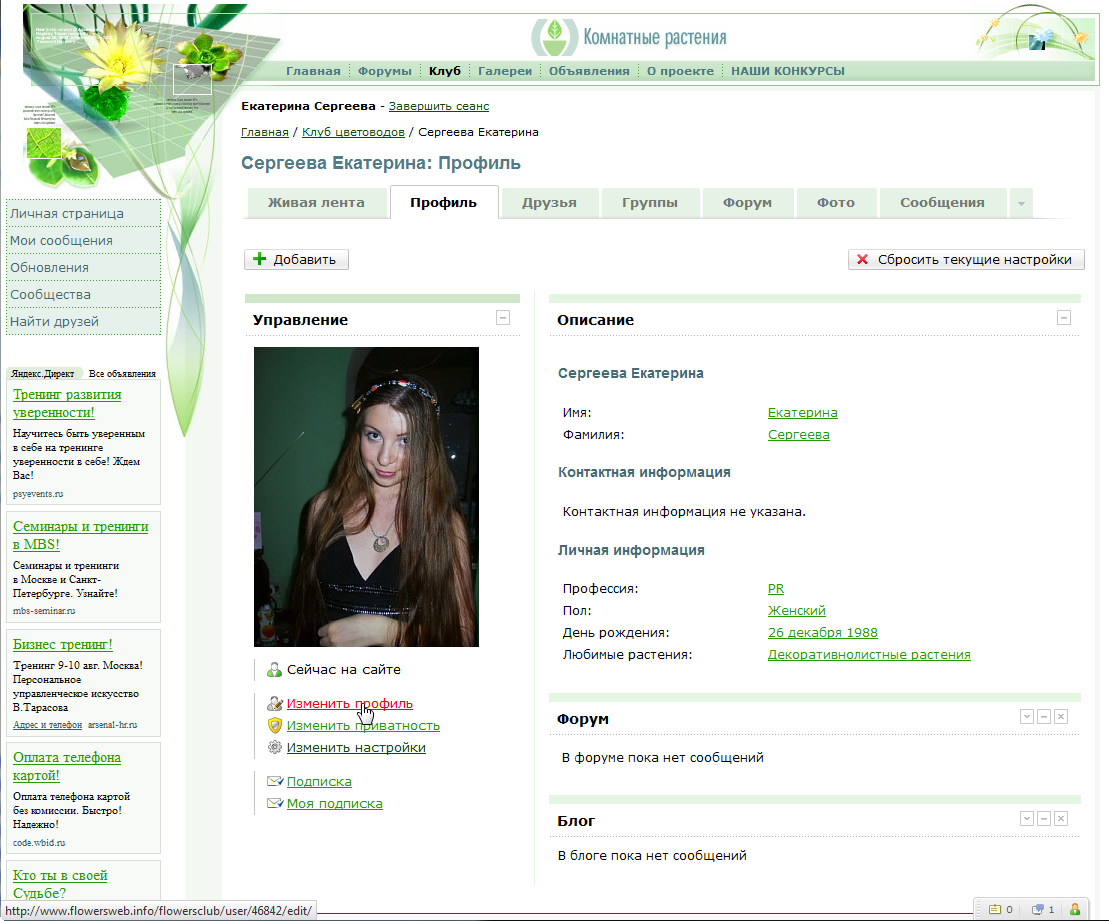Close the Блог widget with X
Screen dimensions: 1109x921
[1061, 819]
